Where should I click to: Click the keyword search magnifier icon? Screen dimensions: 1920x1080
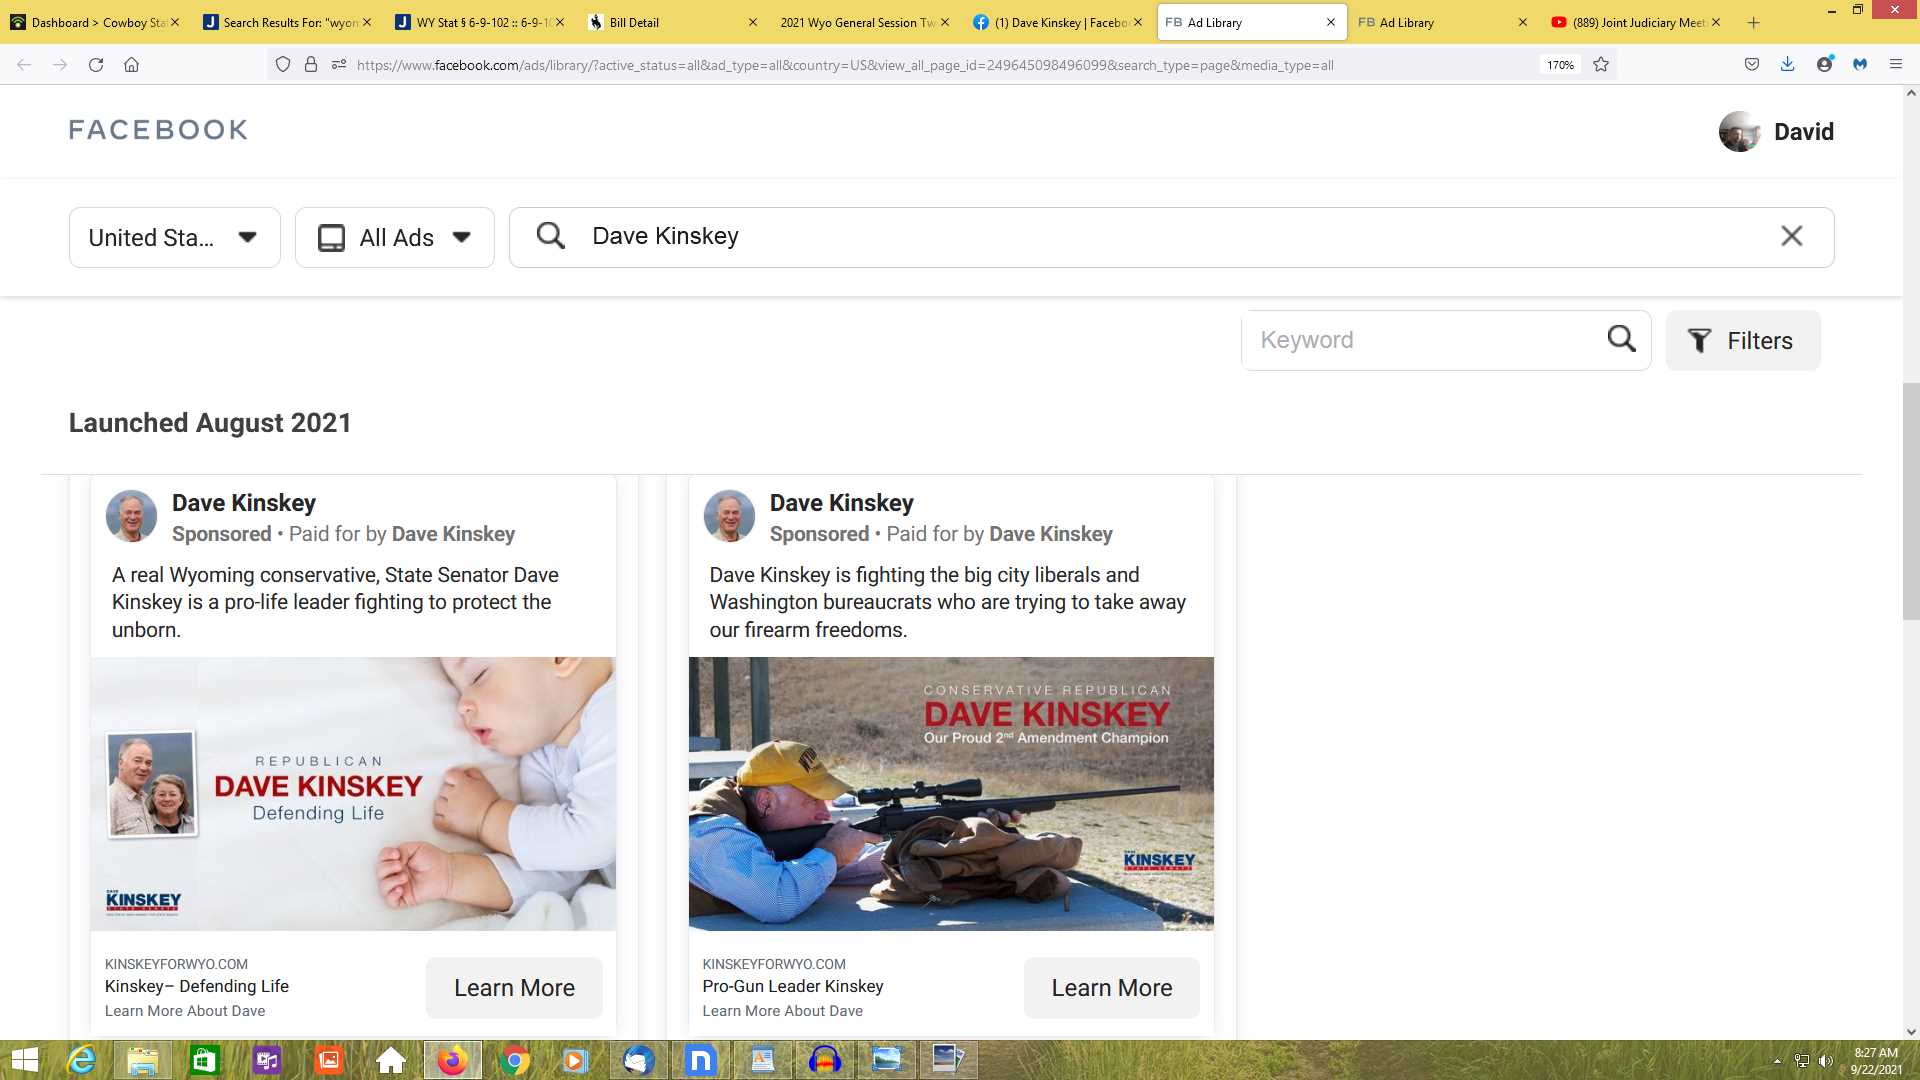pyautogui.click(x=1621, y=339)
